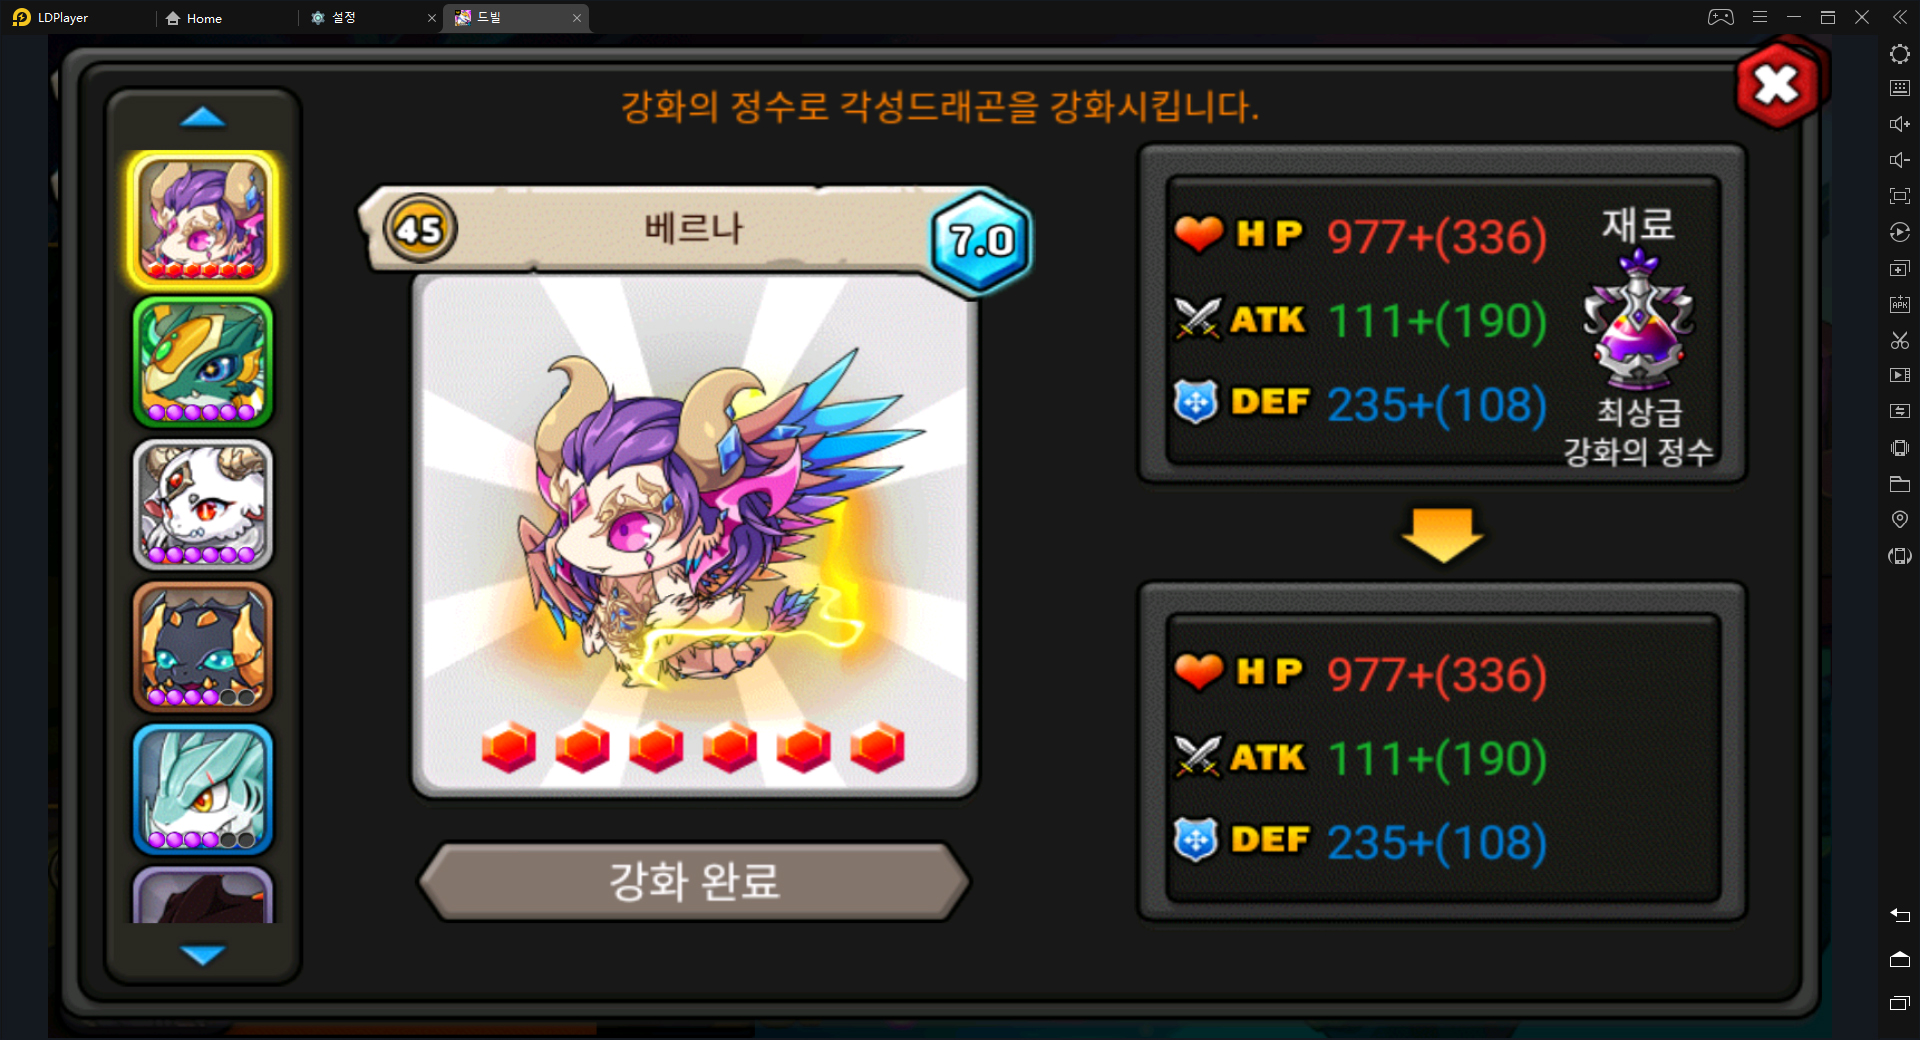Click the scissors screenshot icon in sidebar
Screen dimensions: 1920x1040
(1900, 340)
